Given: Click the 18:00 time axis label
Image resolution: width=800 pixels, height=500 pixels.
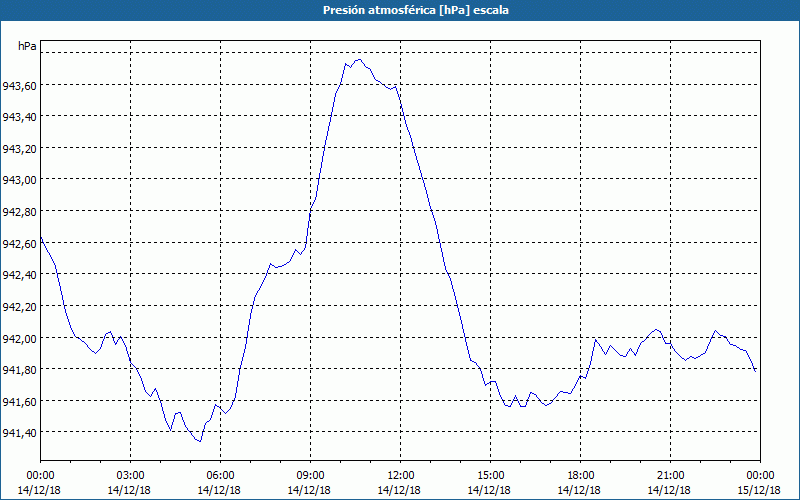Looking at the screenshot, I should point(580,476).
